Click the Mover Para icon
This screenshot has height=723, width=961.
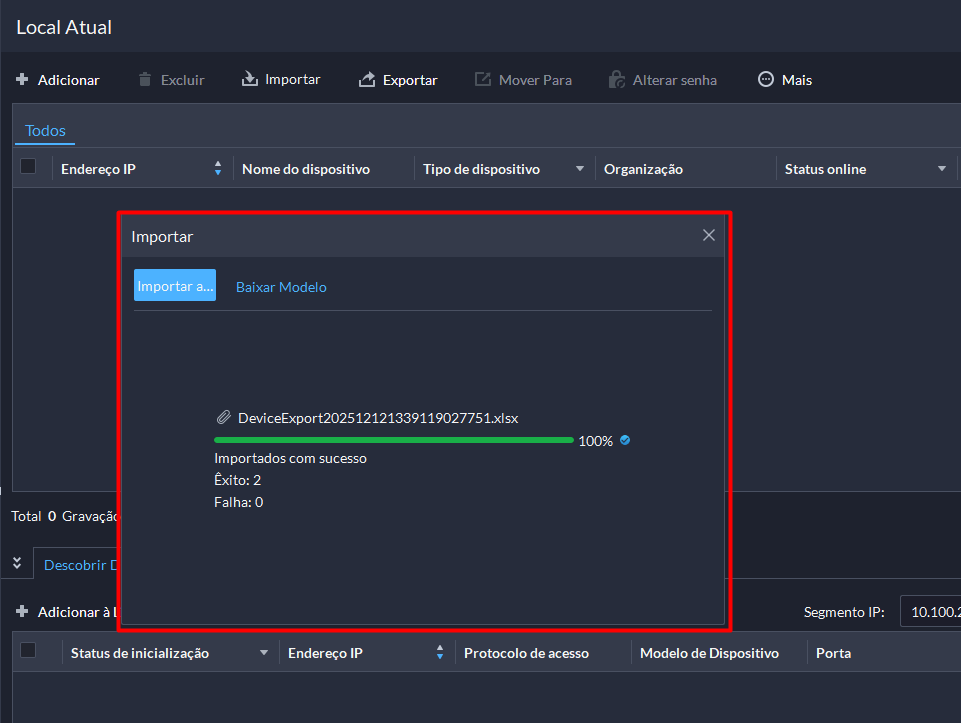pyautogui.click(x=483, y=80)
